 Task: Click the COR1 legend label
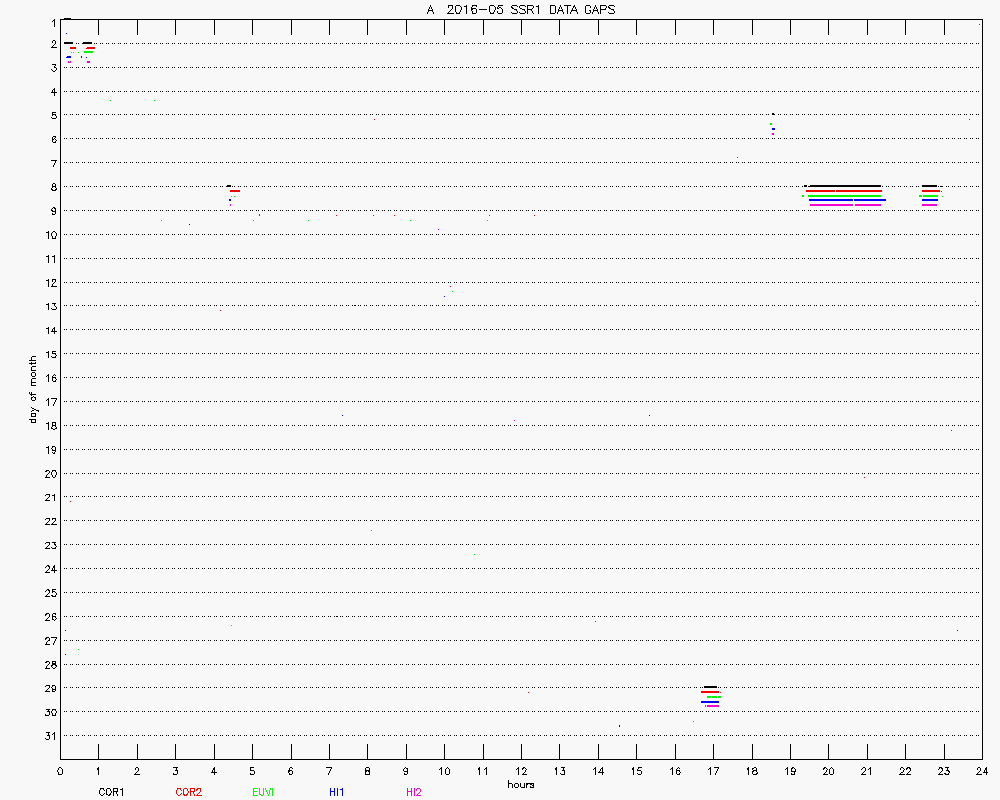(x=111, y=792)
